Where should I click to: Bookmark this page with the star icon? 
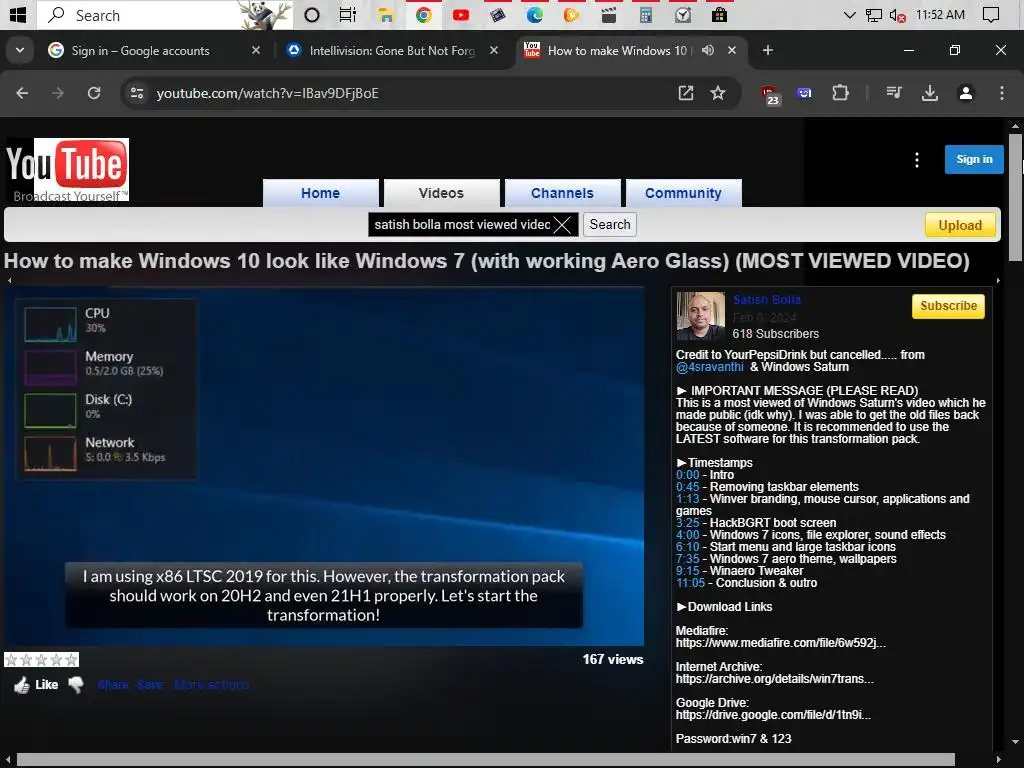(x=718, y=93)
